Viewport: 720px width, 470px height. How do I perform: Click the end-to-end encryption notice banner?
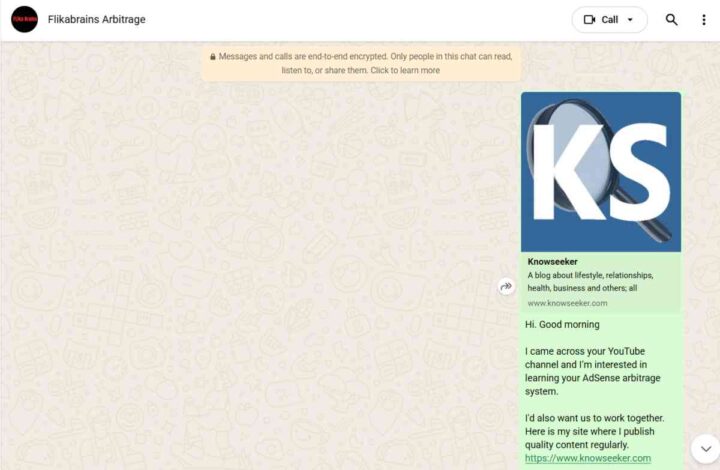click(x=361, y=63)
